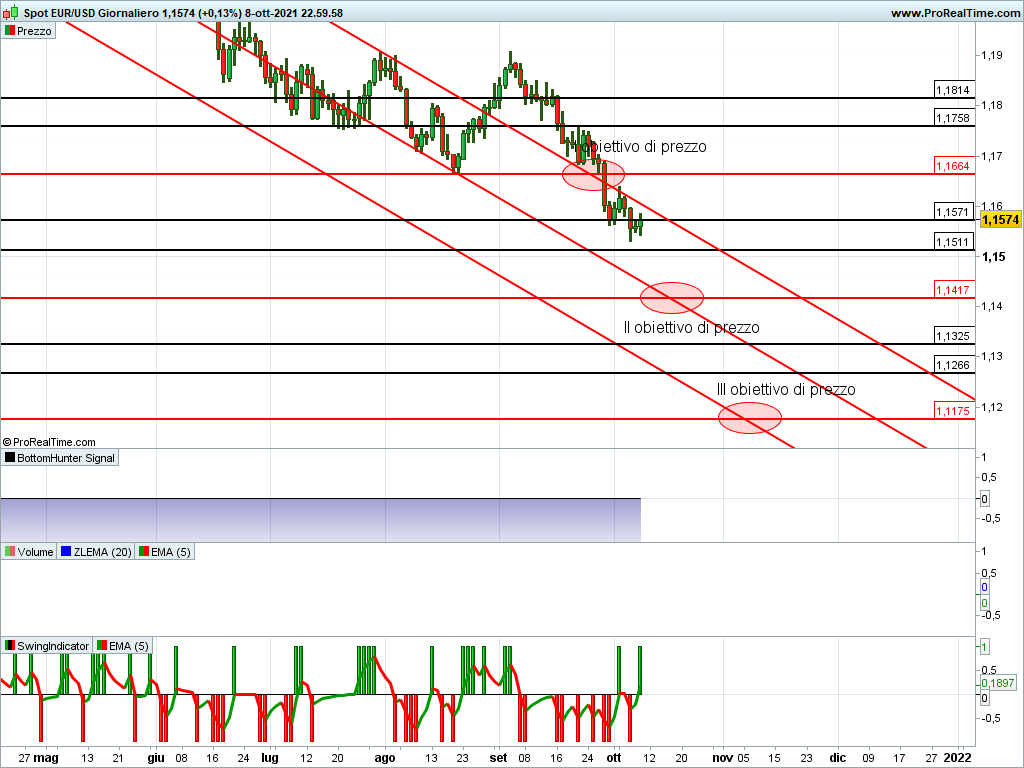The height and width of the screenshot is (768, 1024).
Task: Click the black square icon of BottomHunter Signal
Action: tap(9, 458)
